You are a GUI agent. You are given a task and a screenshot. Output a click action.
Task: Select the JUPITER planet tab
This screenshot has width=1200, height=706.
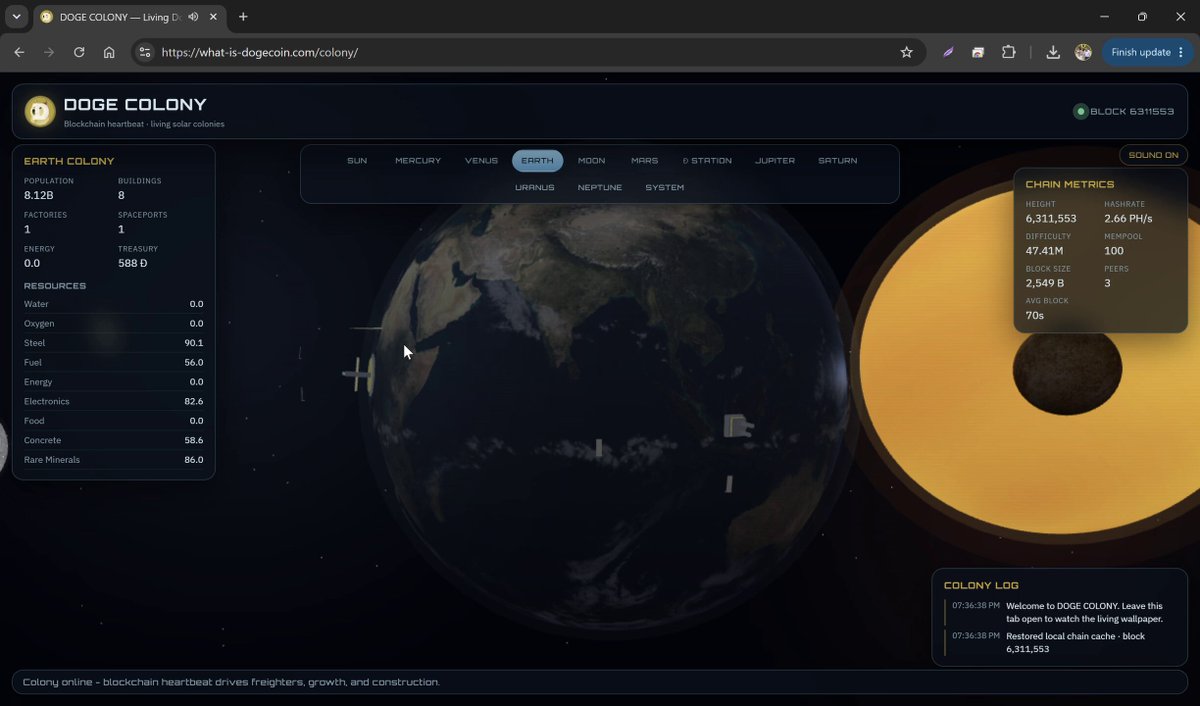coord(775,161)
